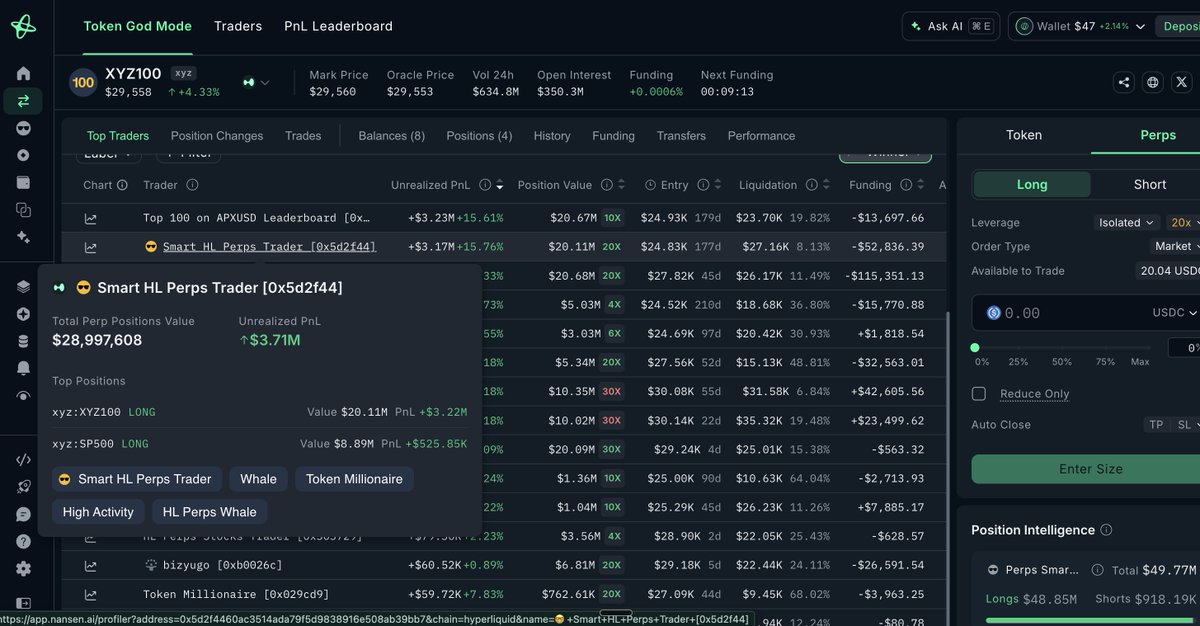The width and height of the screenshot is (1200, 626).
Task: Open the wallet sidebar icon
Action: coord(23,182)
